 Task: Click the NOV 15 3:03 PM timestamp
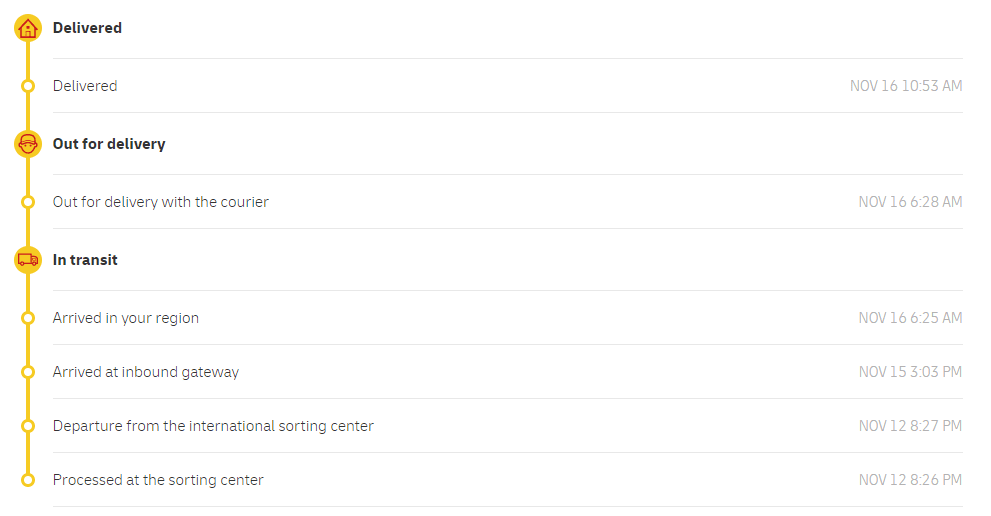tap(910, 372)
